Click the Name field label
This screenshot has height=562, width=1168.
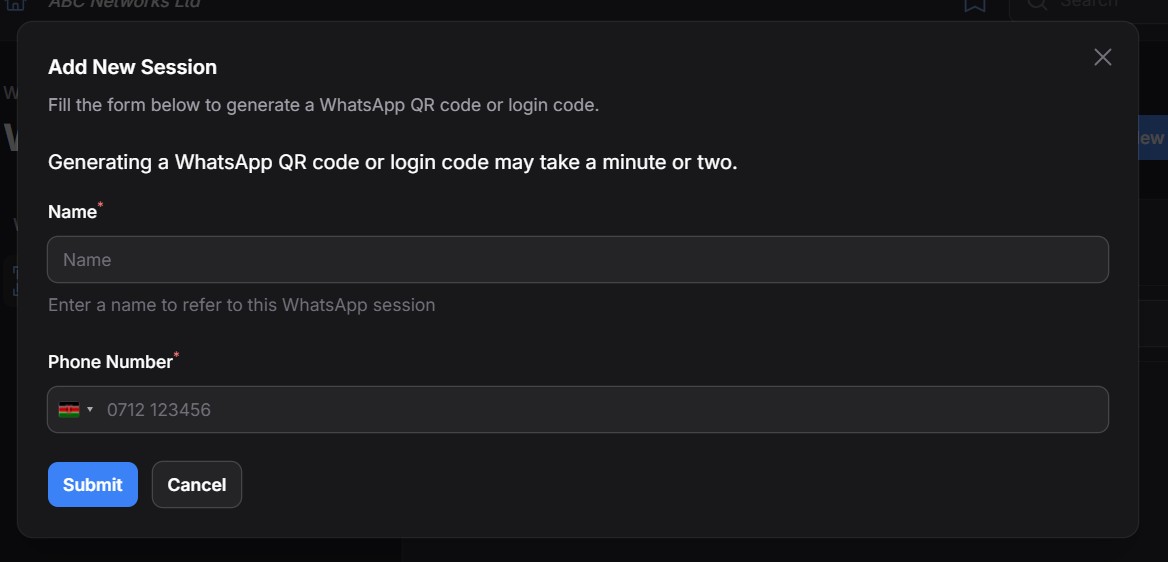[x=73, y=212]
